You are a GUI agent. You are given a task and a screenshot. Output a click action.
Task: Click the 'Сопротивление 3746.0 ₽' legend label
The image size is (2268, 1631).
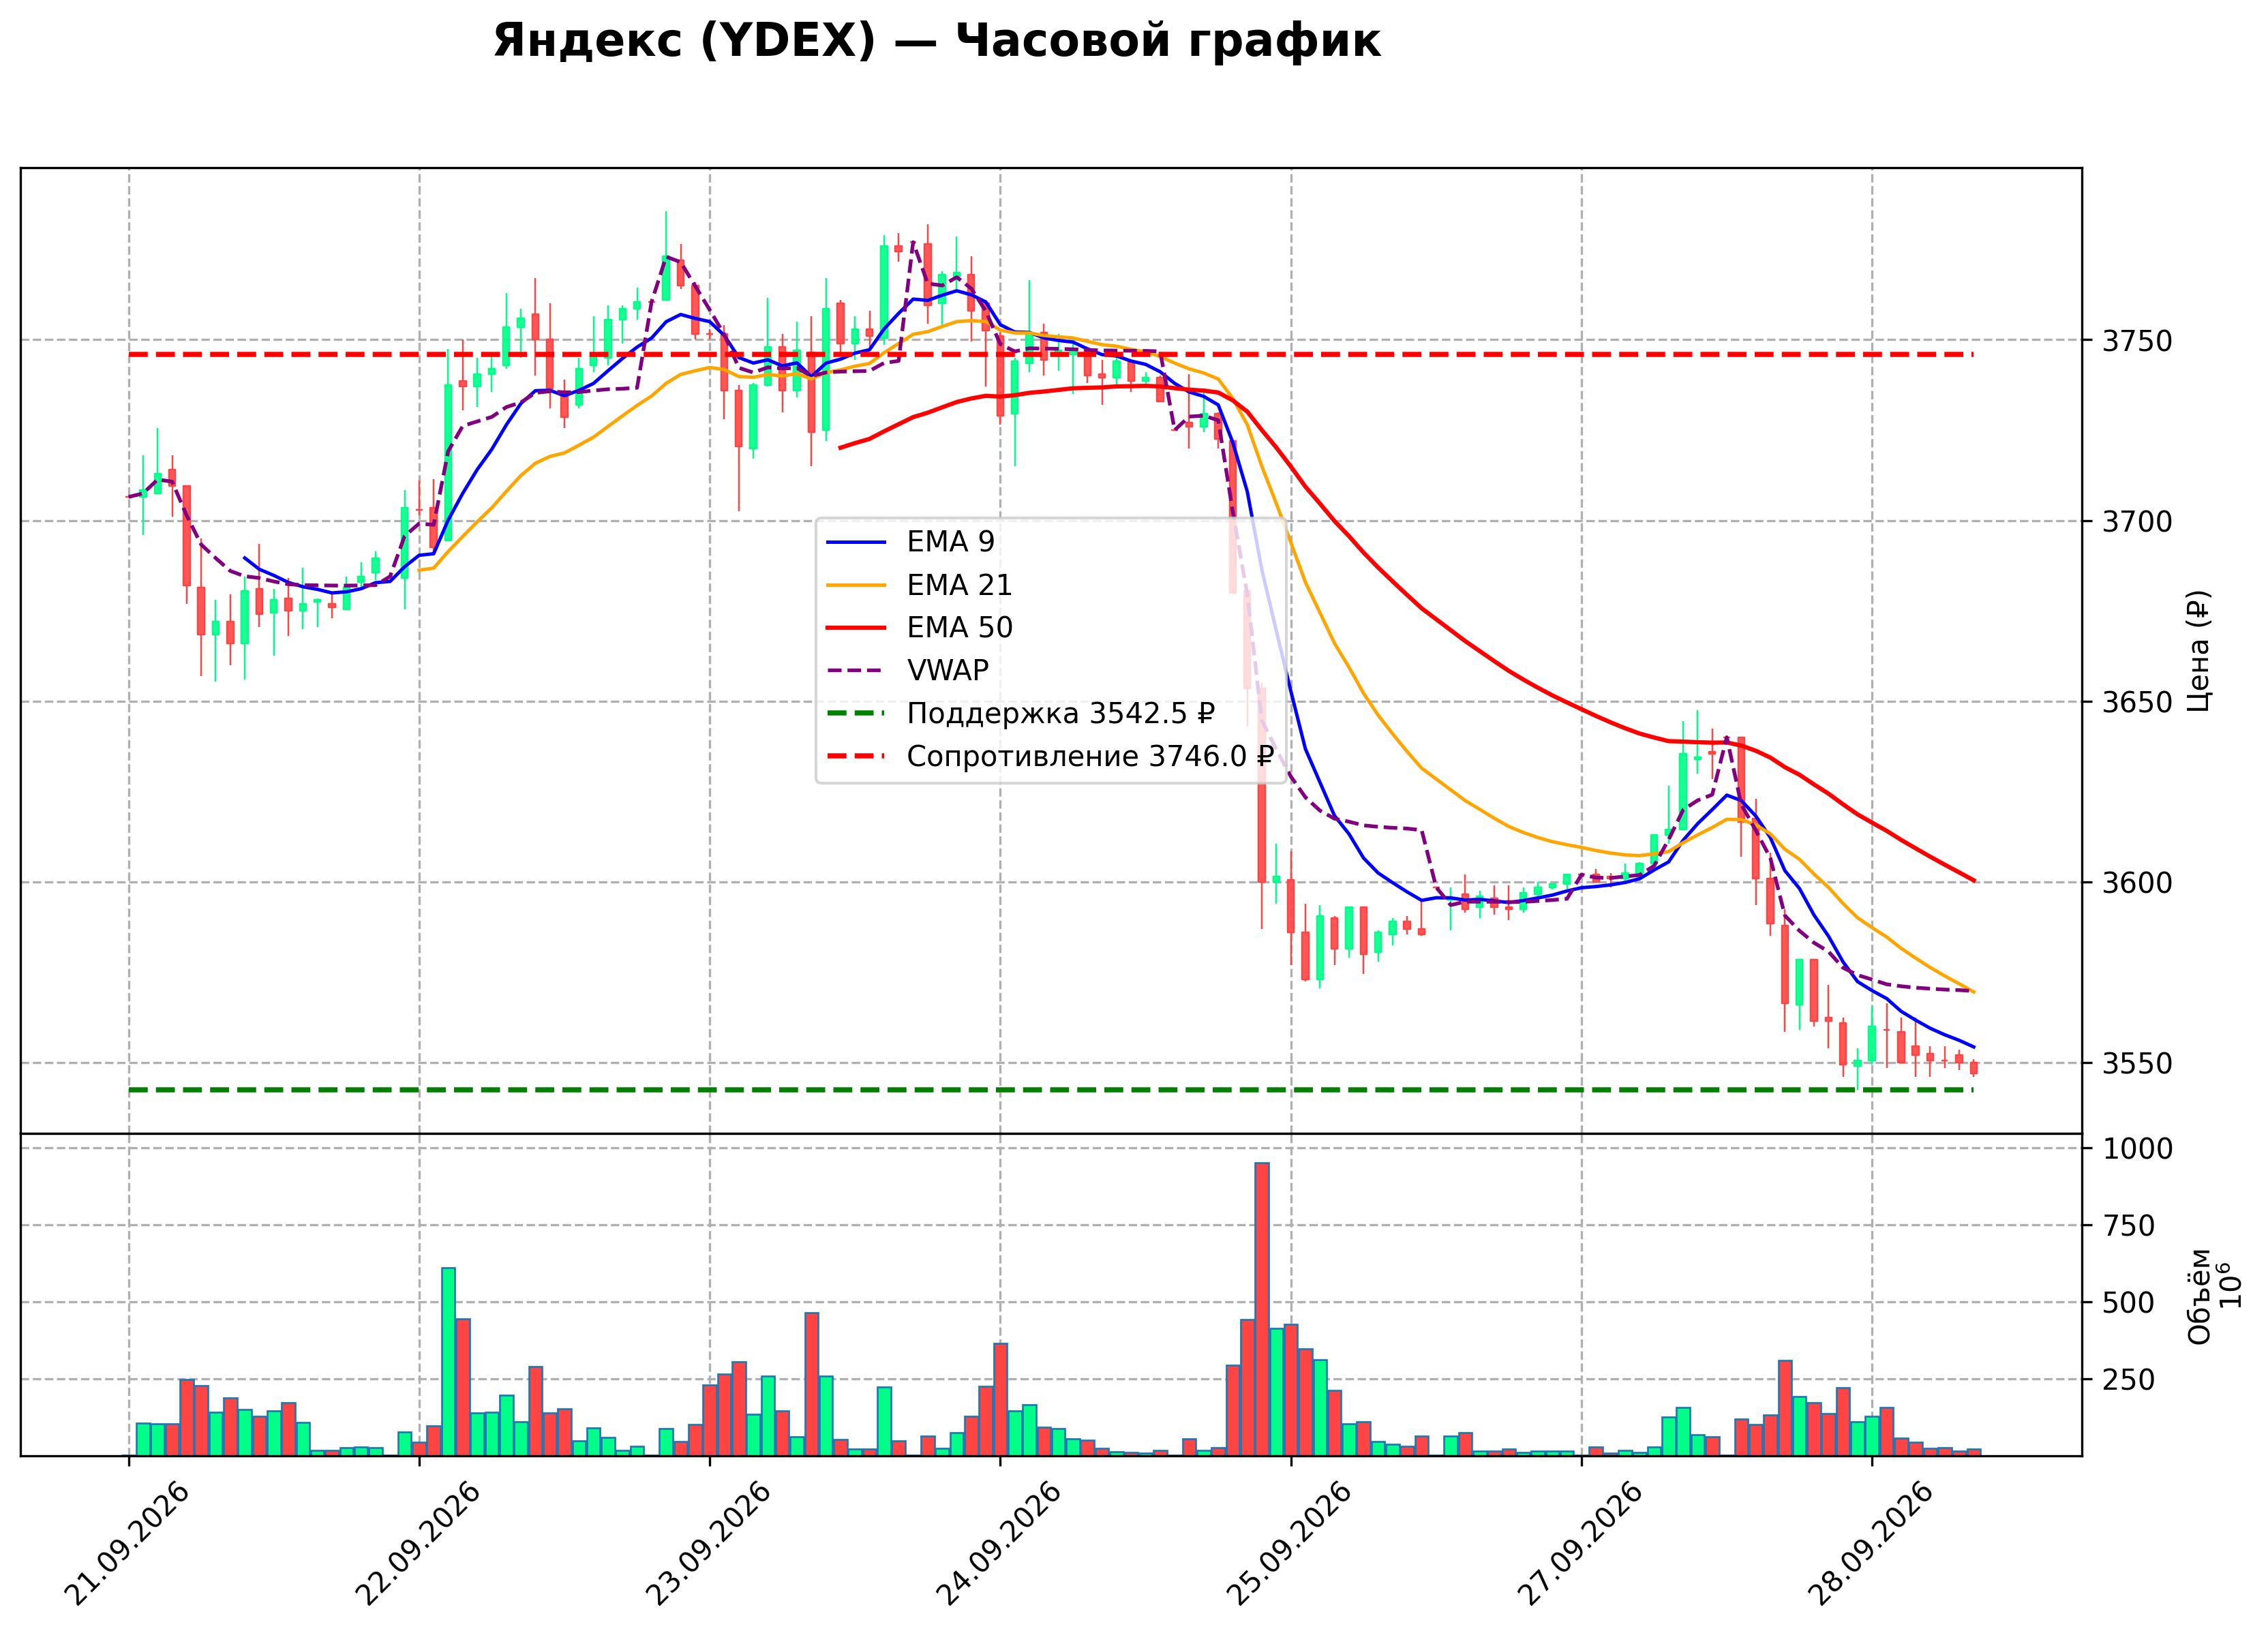[x=1090, y=756]
